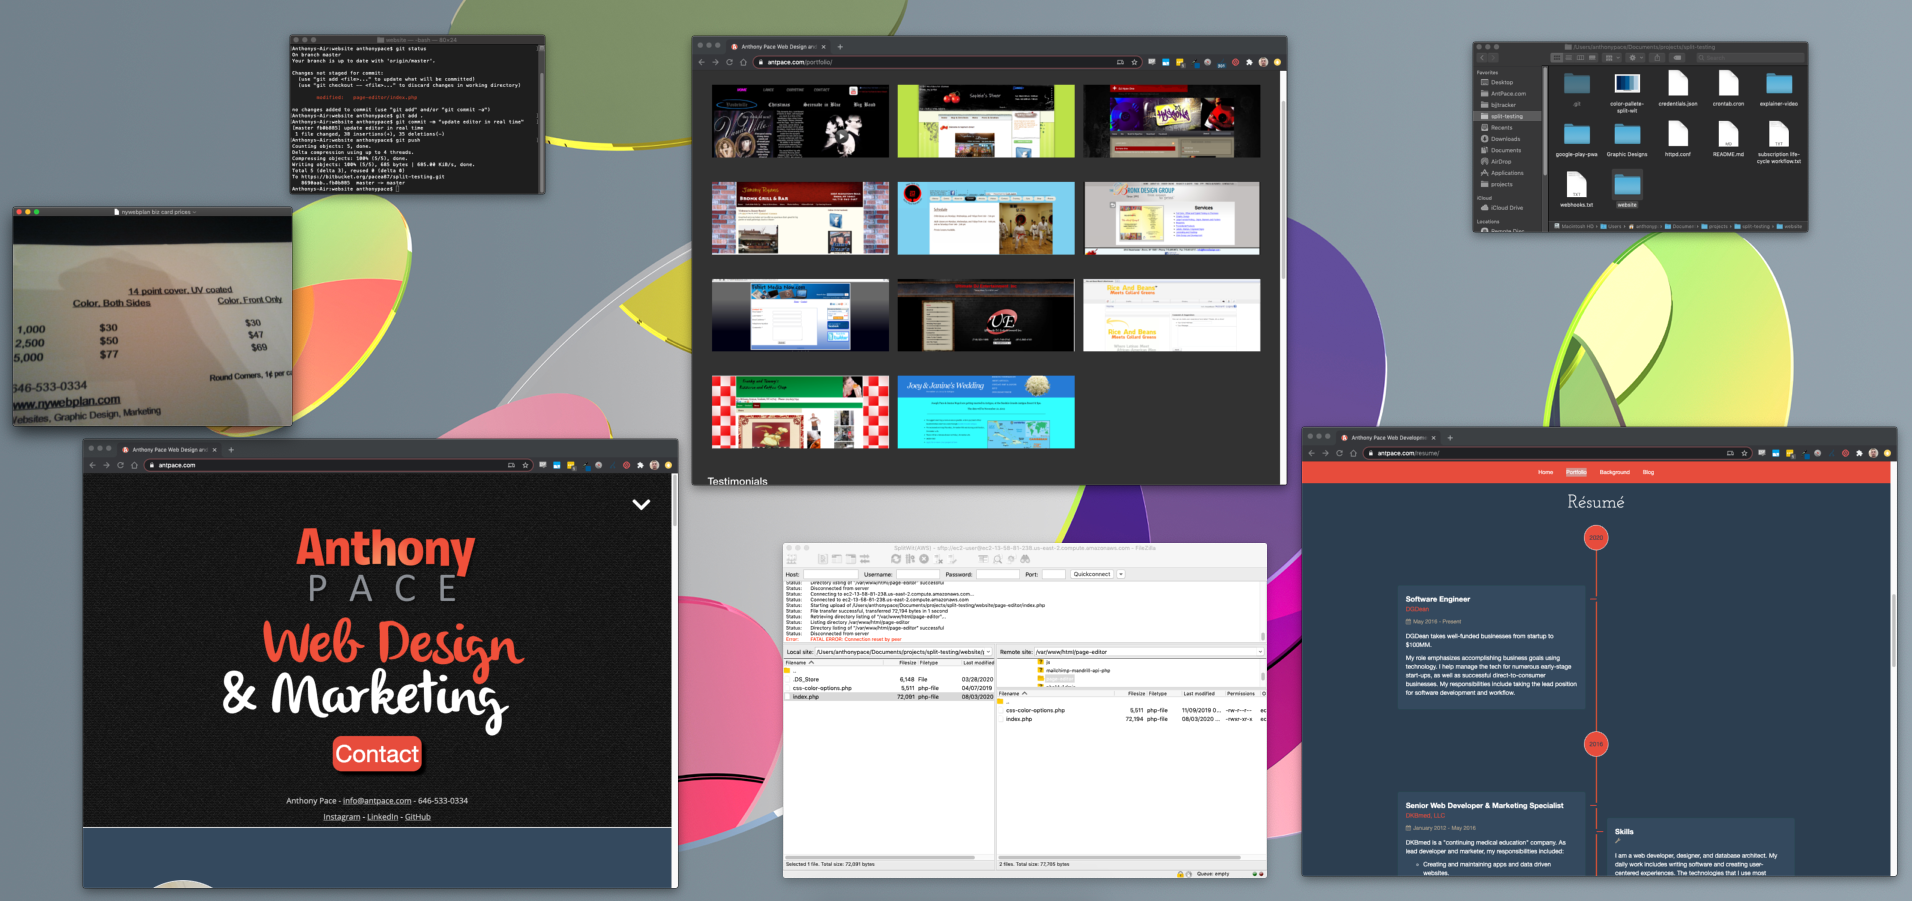
Task: Open the Finder action gear menu
Action: click(1635, 58)
